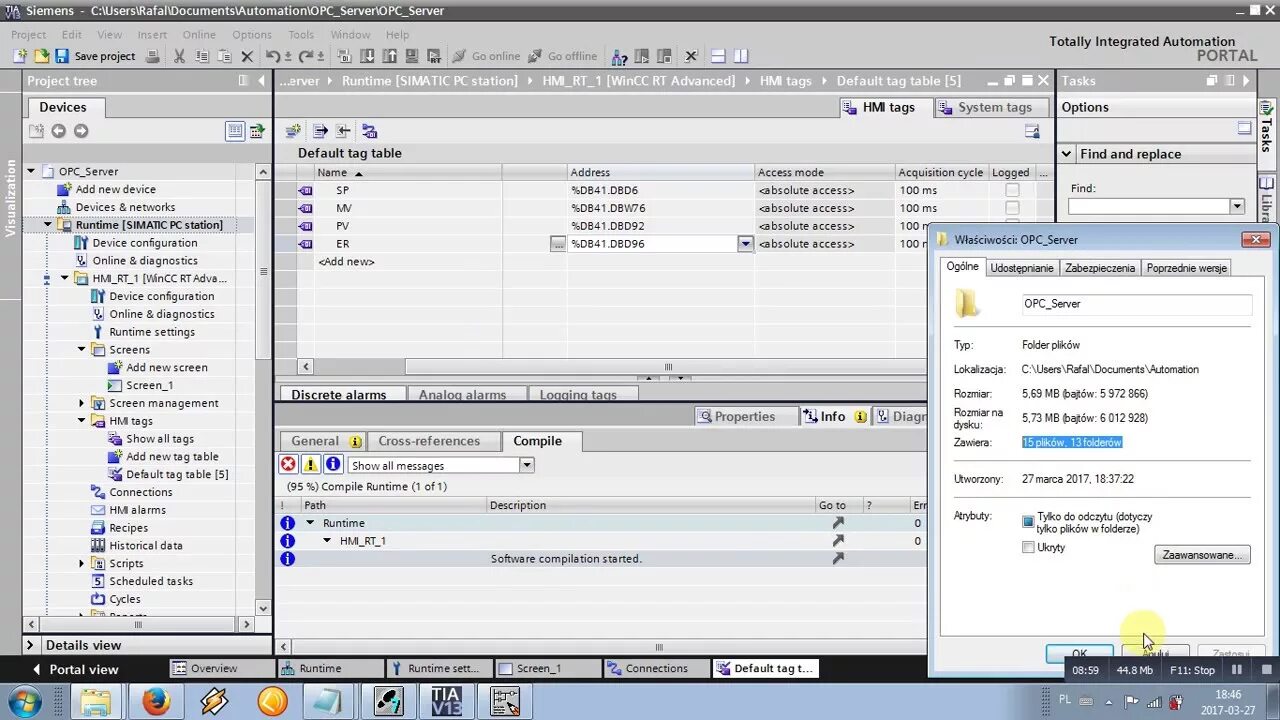Collapse the Screens folder in tree
1280x720 pixels.
point(82,350)
